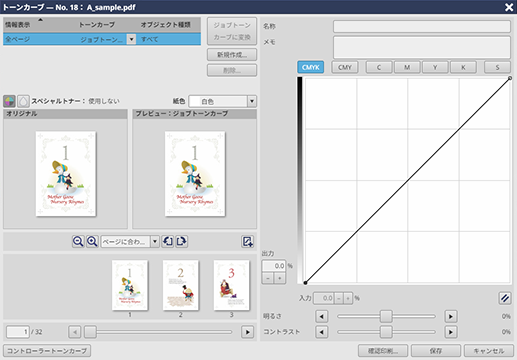This screenshot has height=360, width=517.
Task: Decrease input value with minus button
Action: point(339,298)
